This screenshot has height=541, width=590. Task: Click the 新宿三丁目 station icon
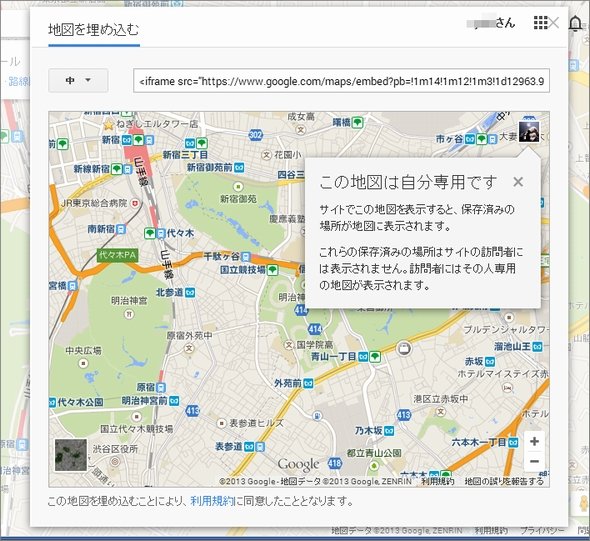[x=190, y=143]
